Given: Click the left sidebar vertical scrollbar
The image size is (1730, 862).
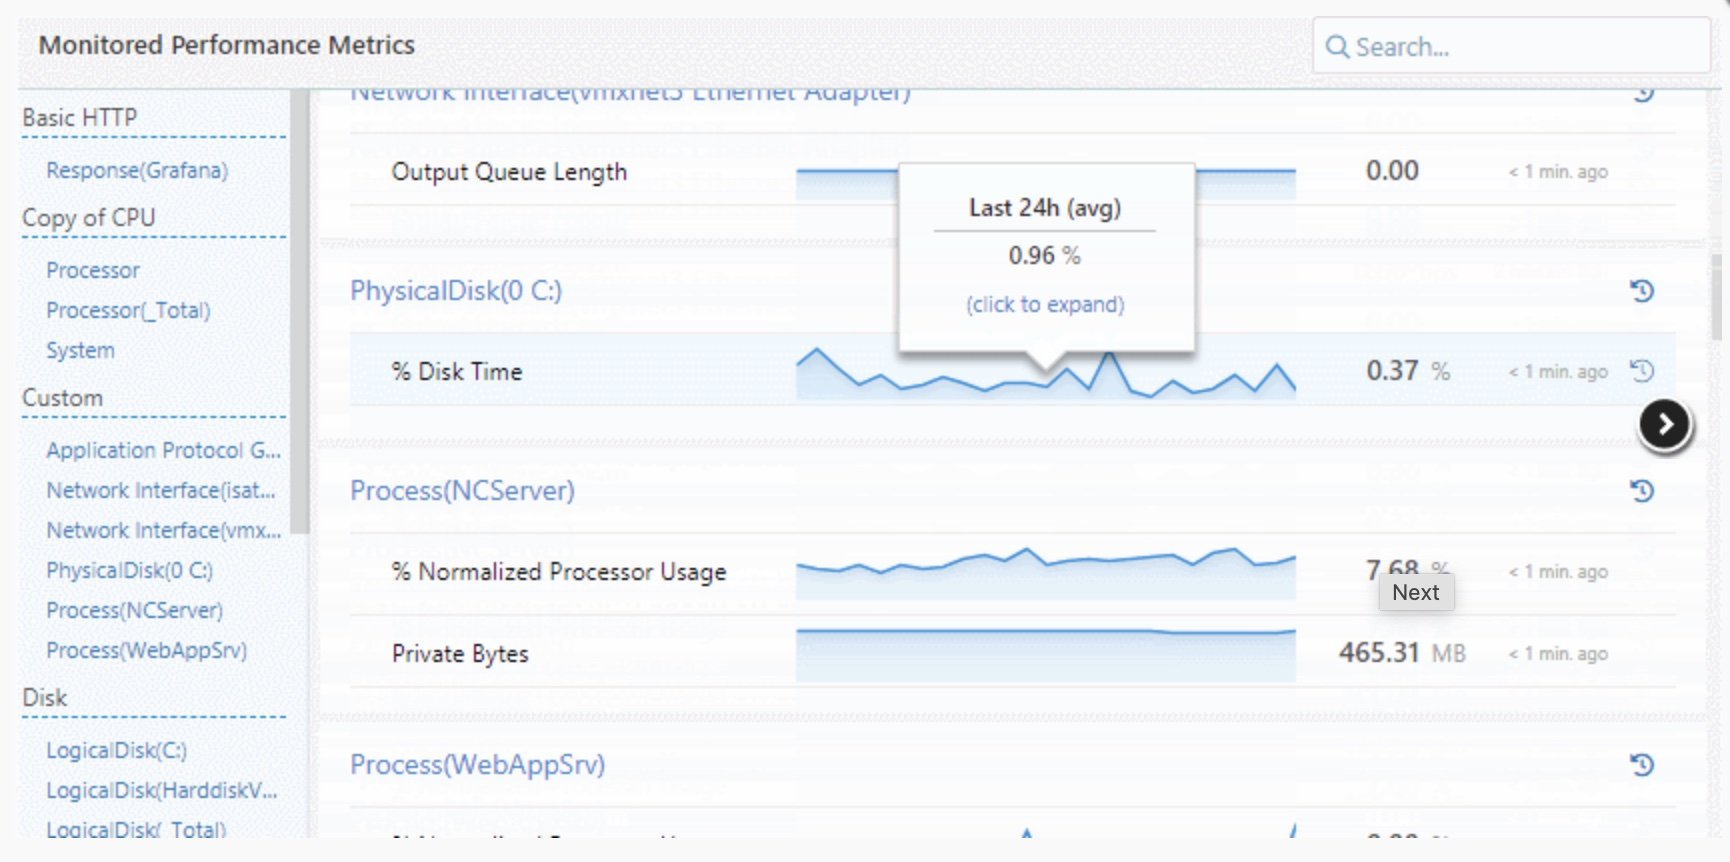Looking at the screenshot, I should (x=299, y=310).
